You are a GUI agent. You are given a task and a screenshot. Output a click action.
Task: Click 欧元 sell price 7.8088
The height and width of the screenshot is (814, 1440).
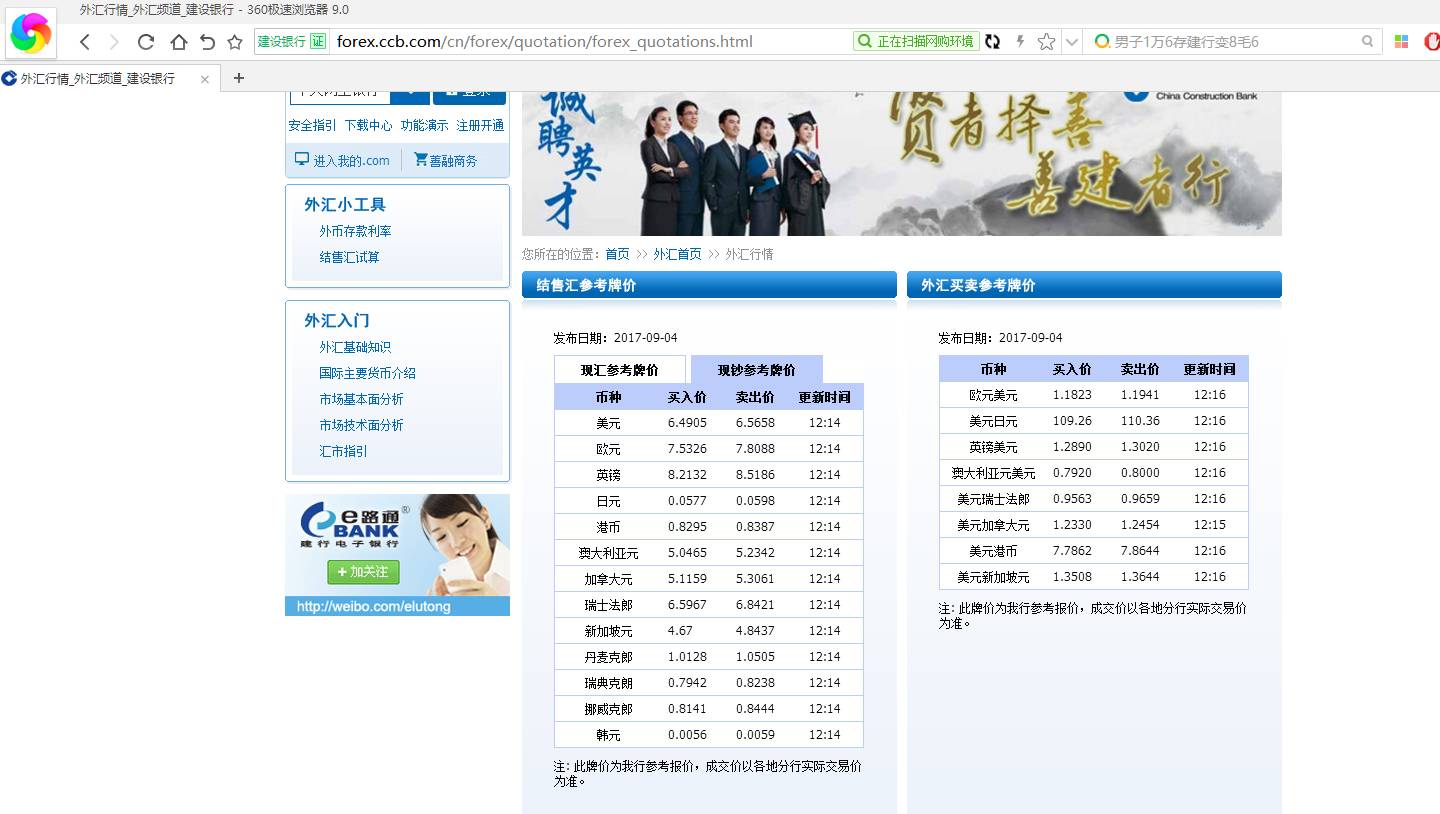click(755, 449)
